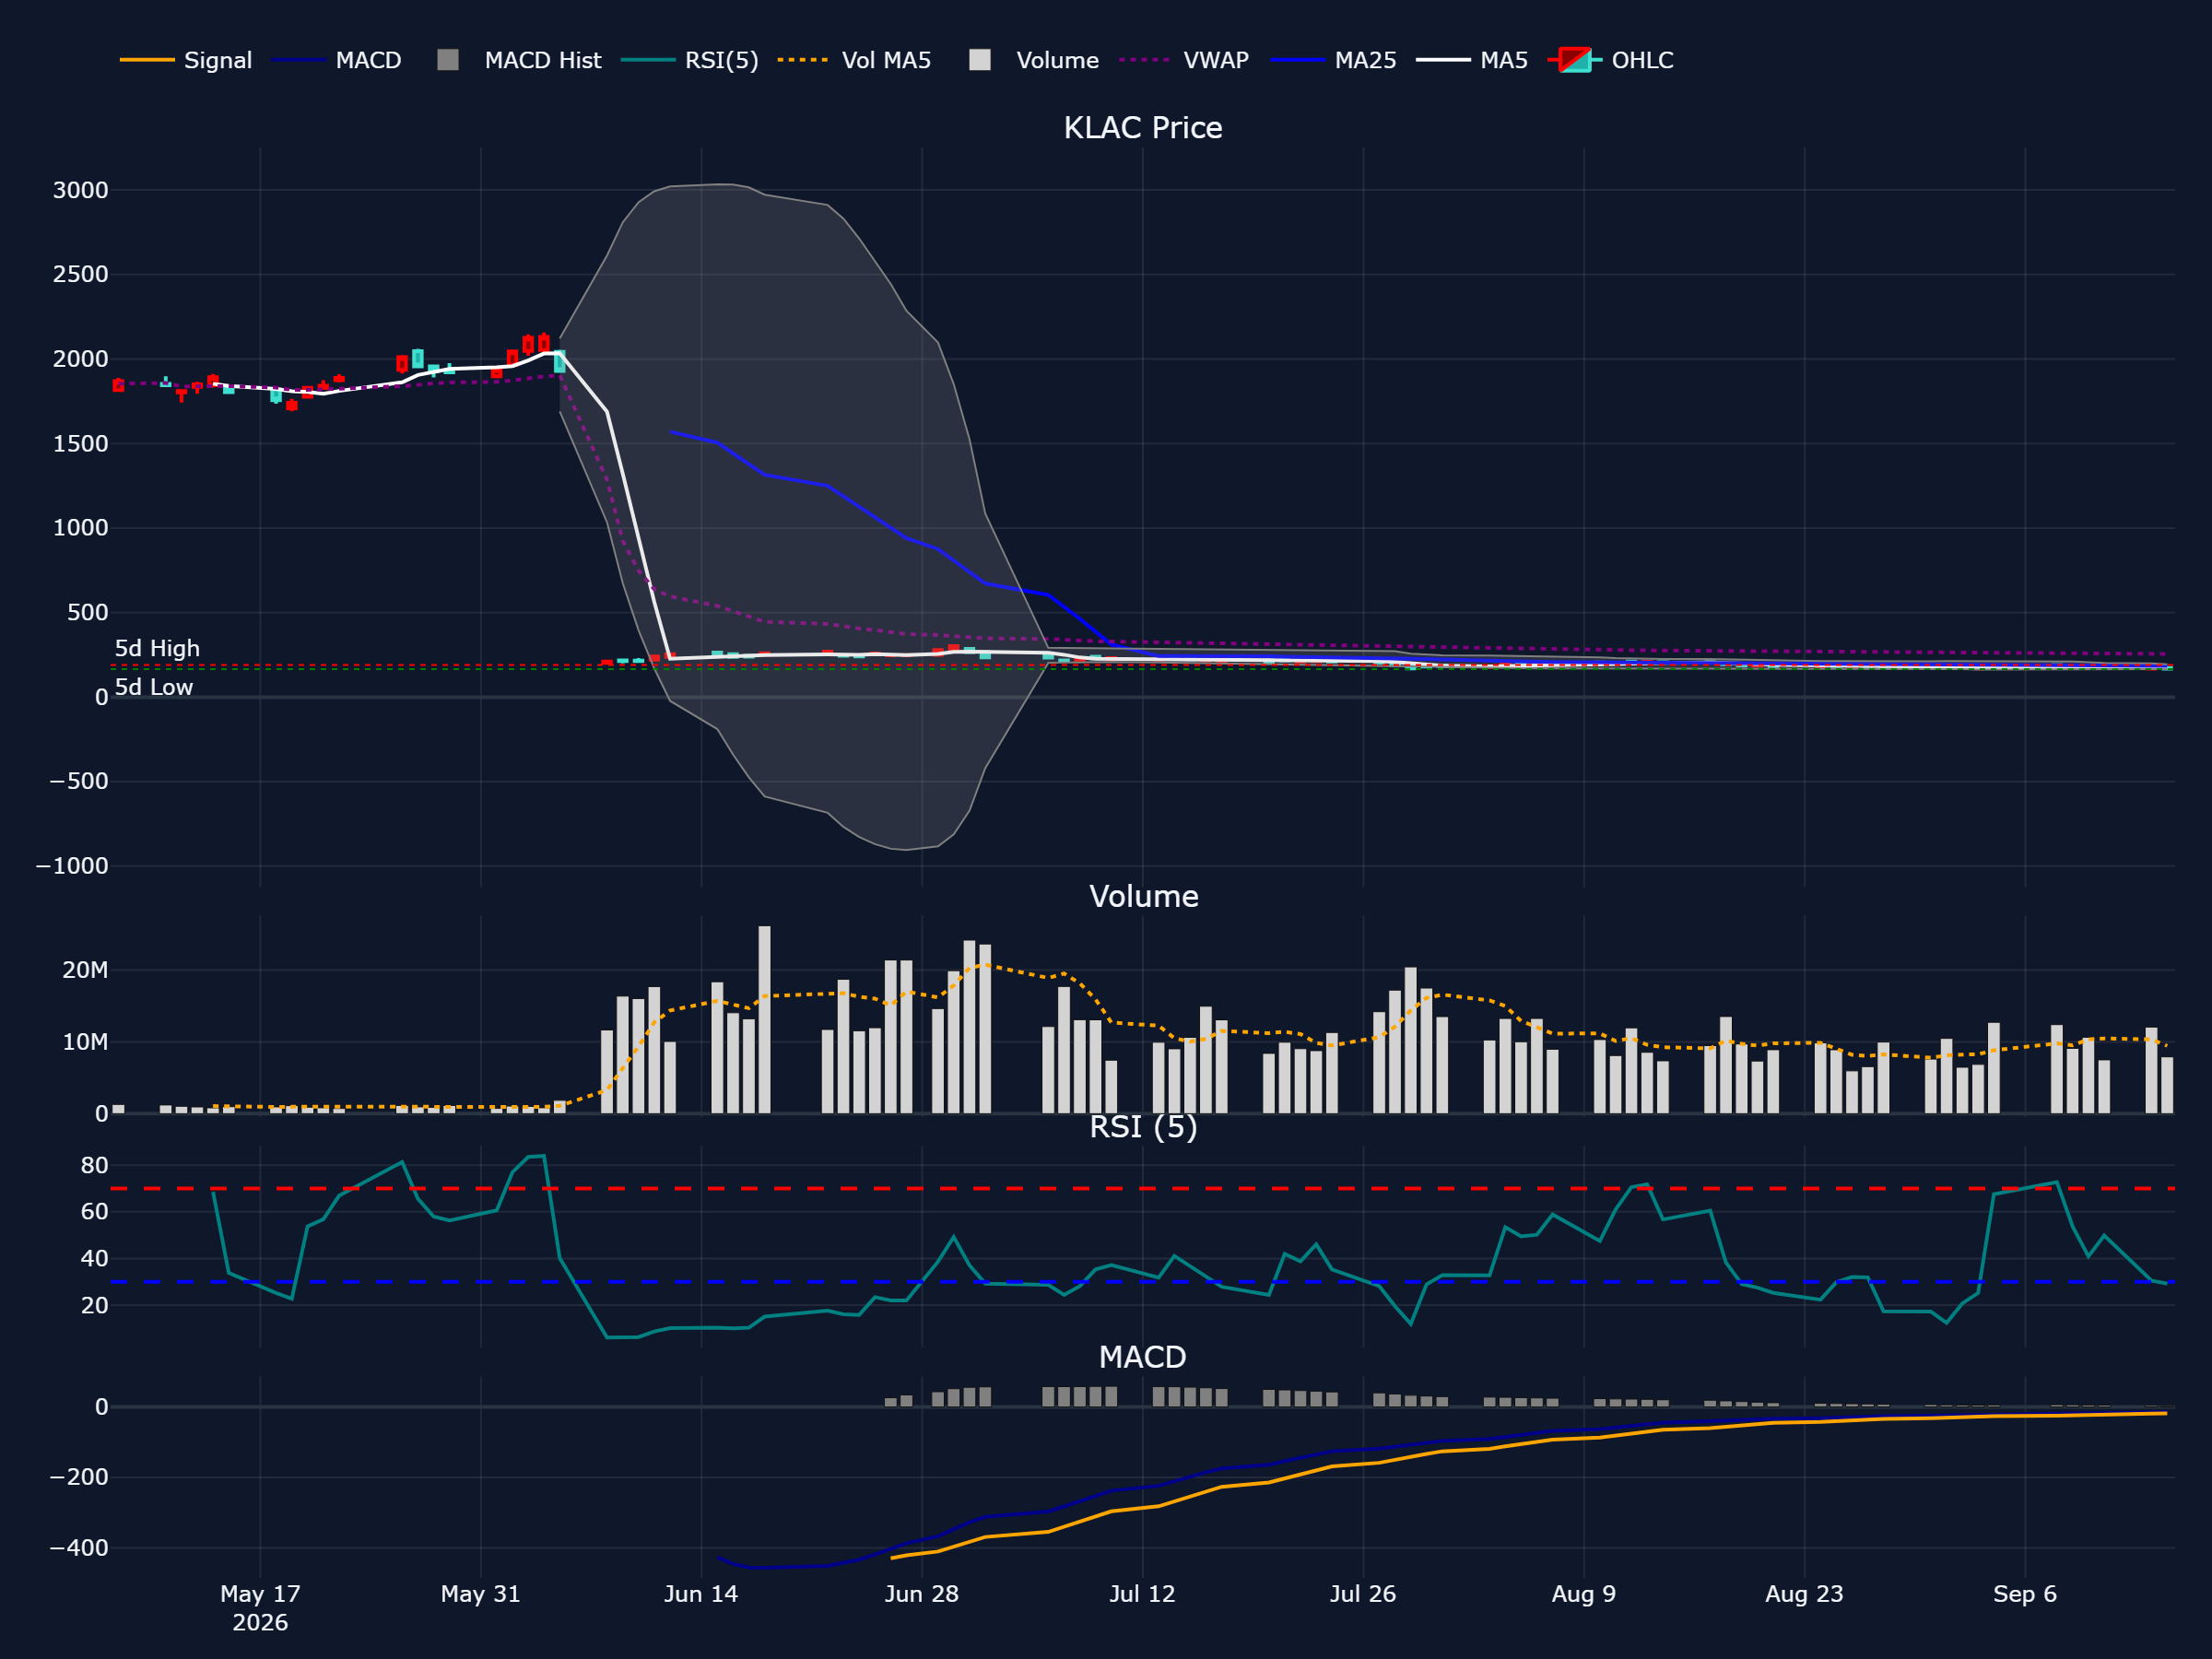Click the KLAC Price chart title
The width and height of the screenshot is (2212, 1659).
[1143, 128]
